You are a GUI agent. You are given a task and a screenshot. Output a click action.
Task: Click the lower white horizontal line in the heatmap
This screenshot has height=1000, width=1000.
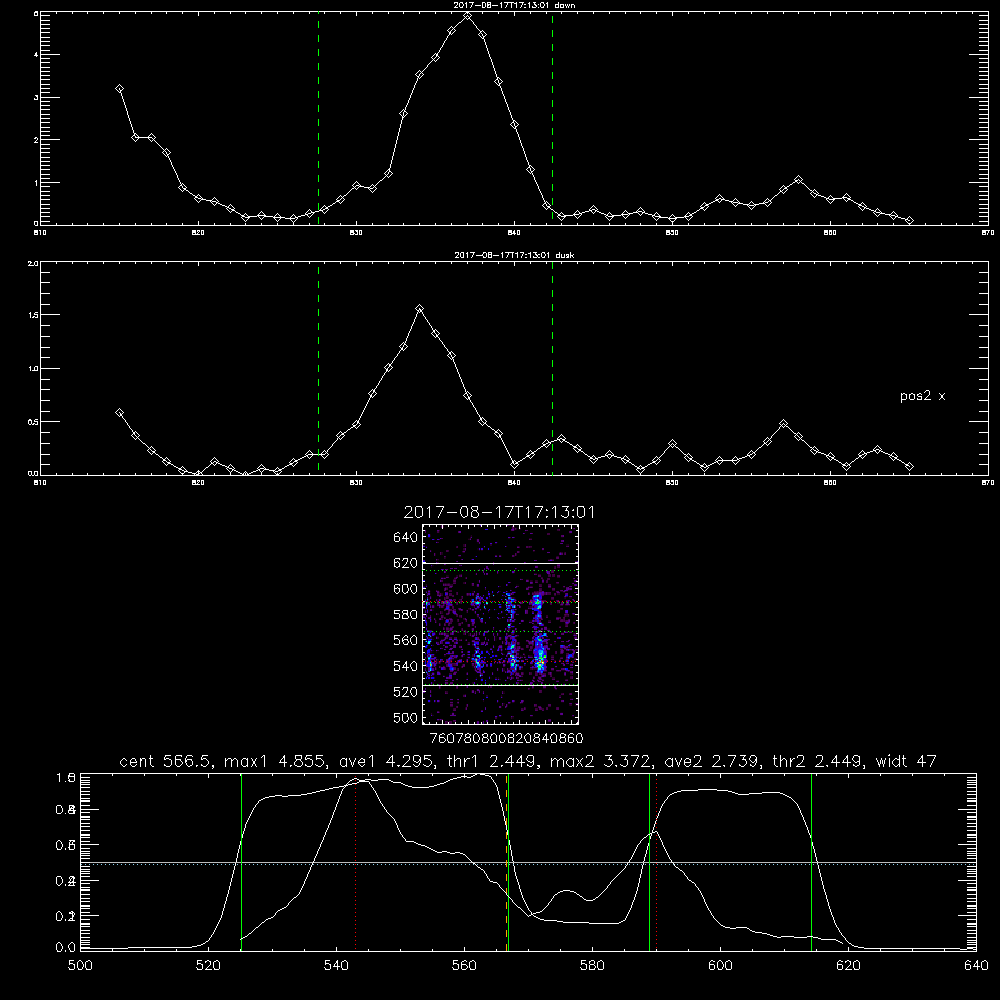pyautogui.click(x=501, y=686)
